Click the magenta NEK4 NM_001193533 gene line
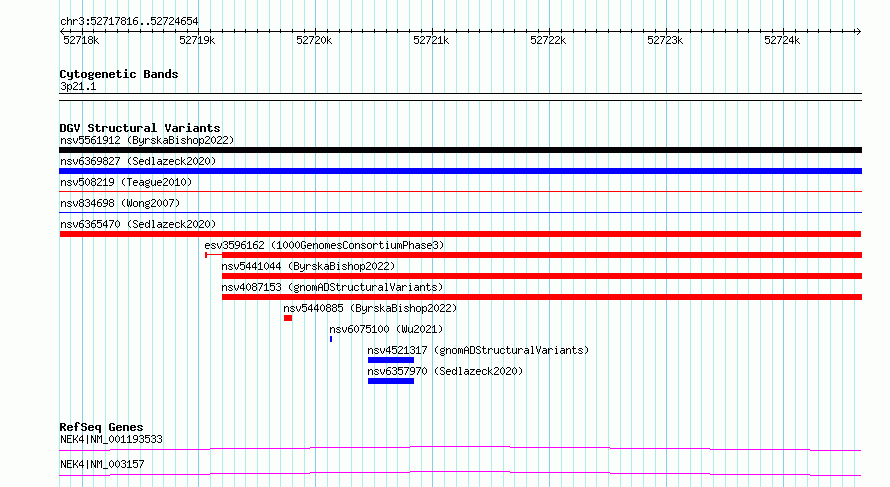890x487 pixels. pyautogui.click(x=460, y=448)
